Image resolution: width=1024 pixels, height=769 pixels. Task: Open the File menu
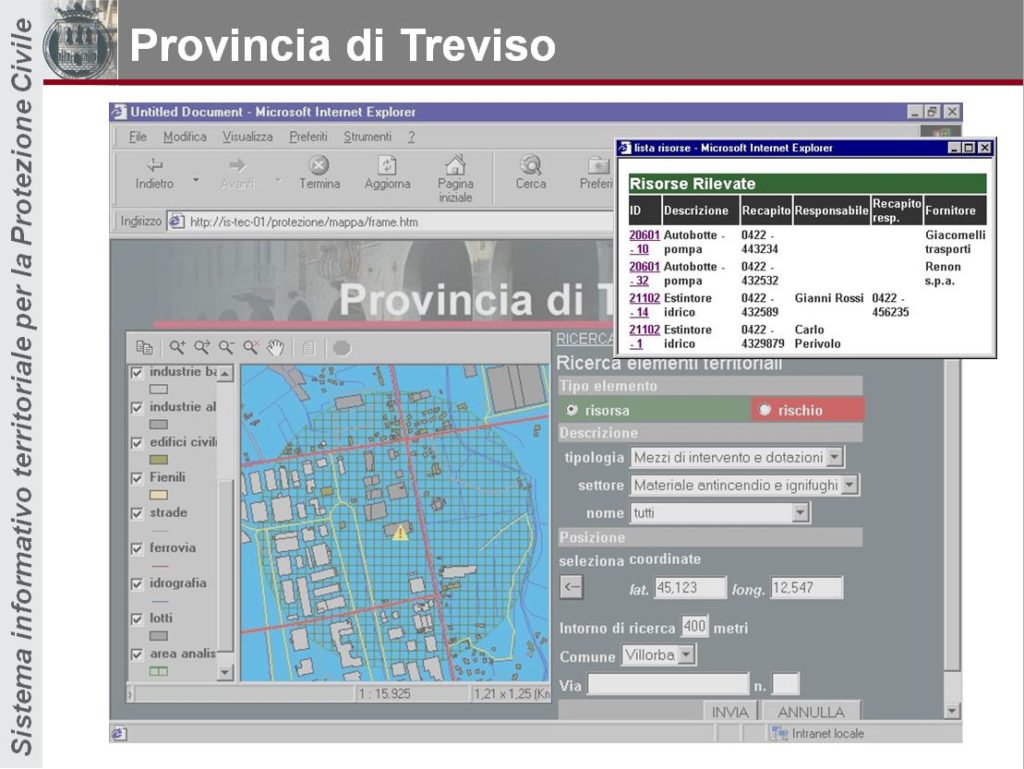(138, 137)
